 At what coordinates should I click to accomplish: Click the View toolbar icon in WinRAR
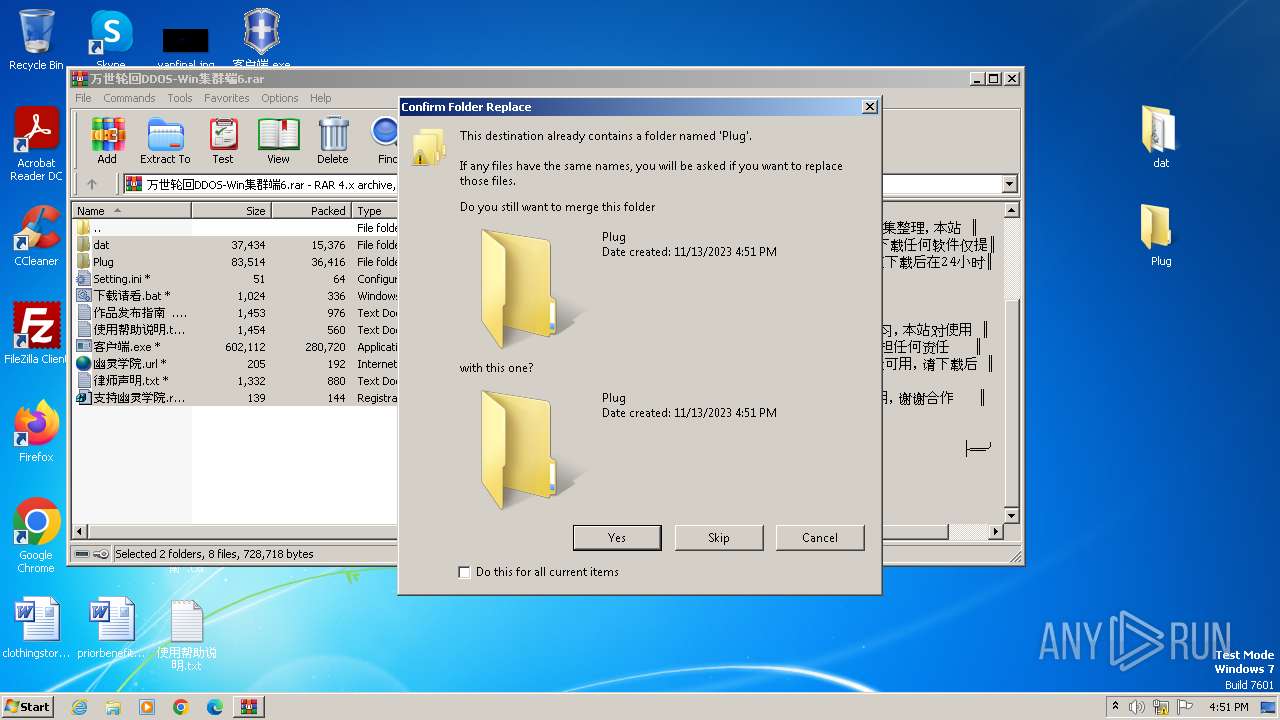278,141
